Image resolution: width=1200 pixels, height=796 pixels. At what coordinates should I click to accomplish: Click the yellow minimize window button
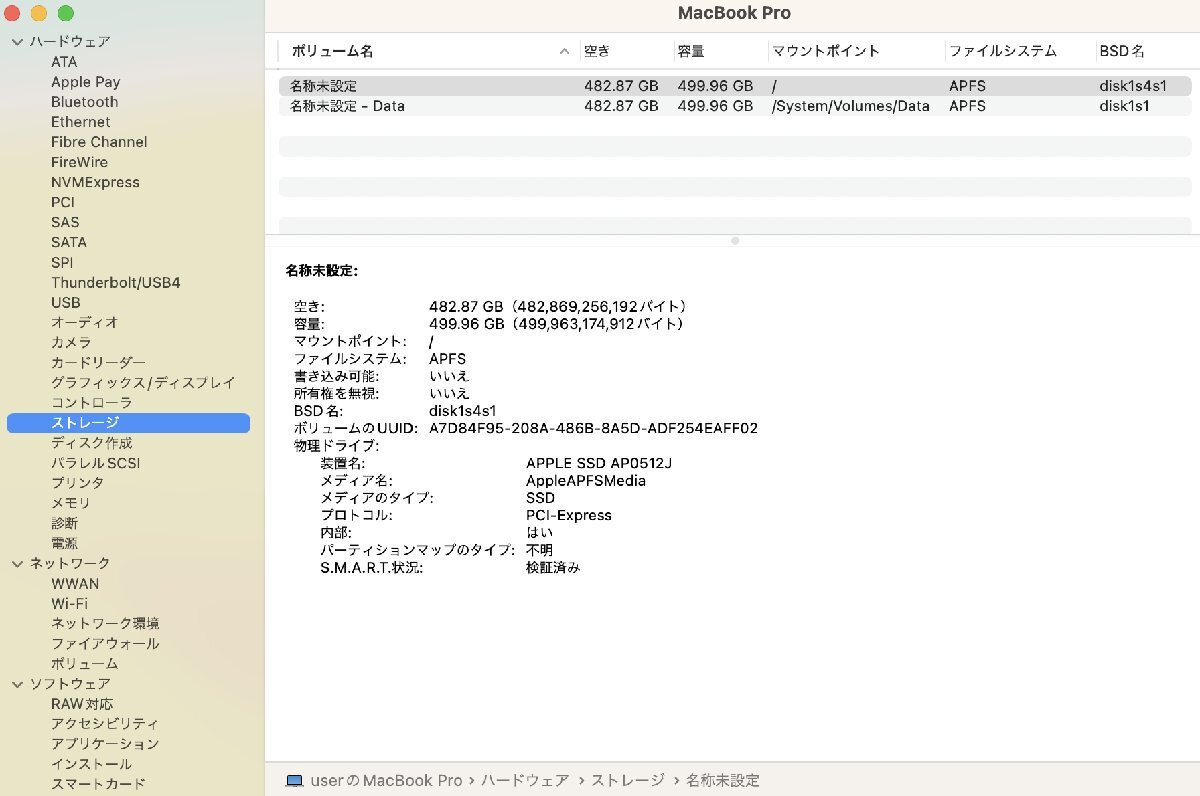click(x=39, y=13)
